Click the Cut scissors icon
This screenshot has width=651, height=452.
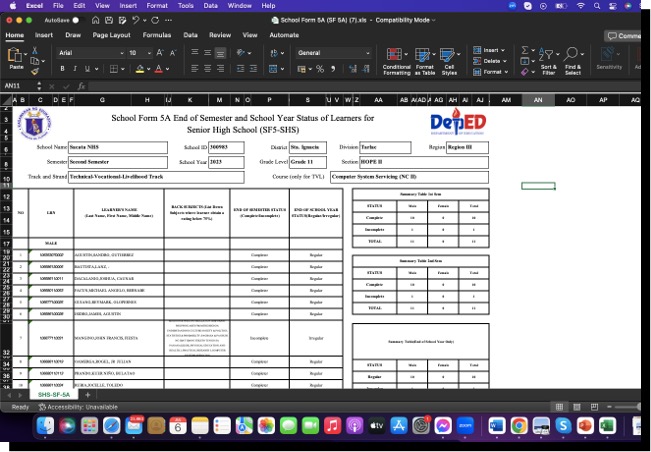pos(35,51)
